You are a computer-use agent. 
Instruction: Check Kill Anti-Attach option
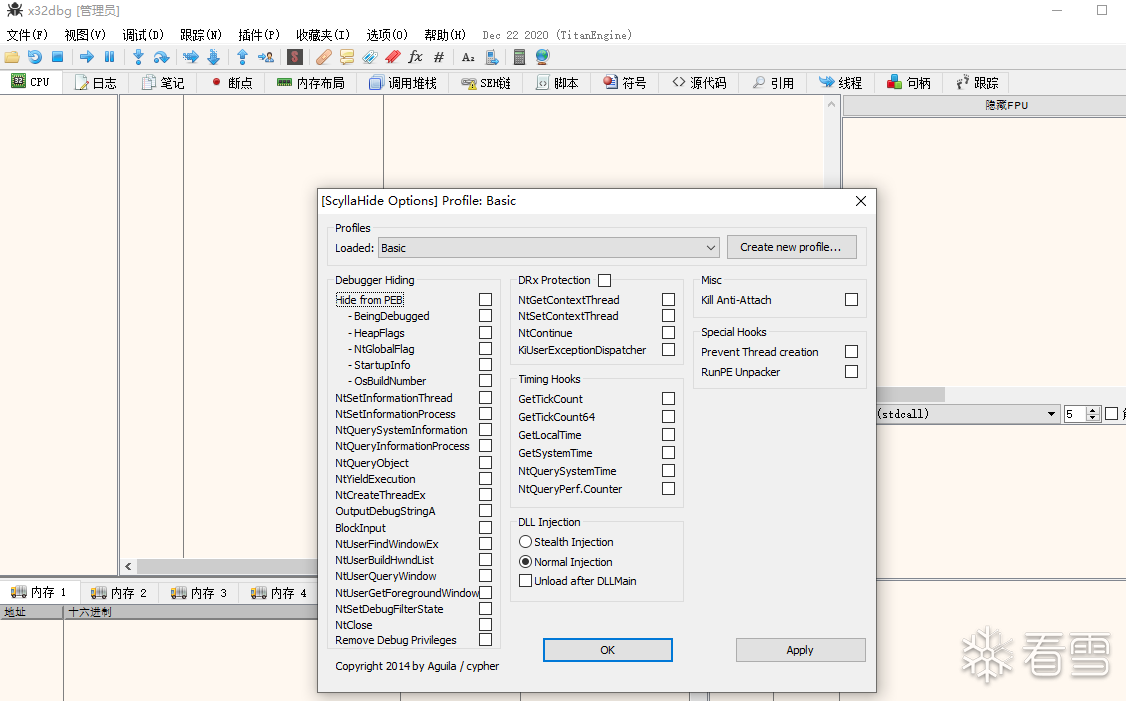tap(852, 300)
